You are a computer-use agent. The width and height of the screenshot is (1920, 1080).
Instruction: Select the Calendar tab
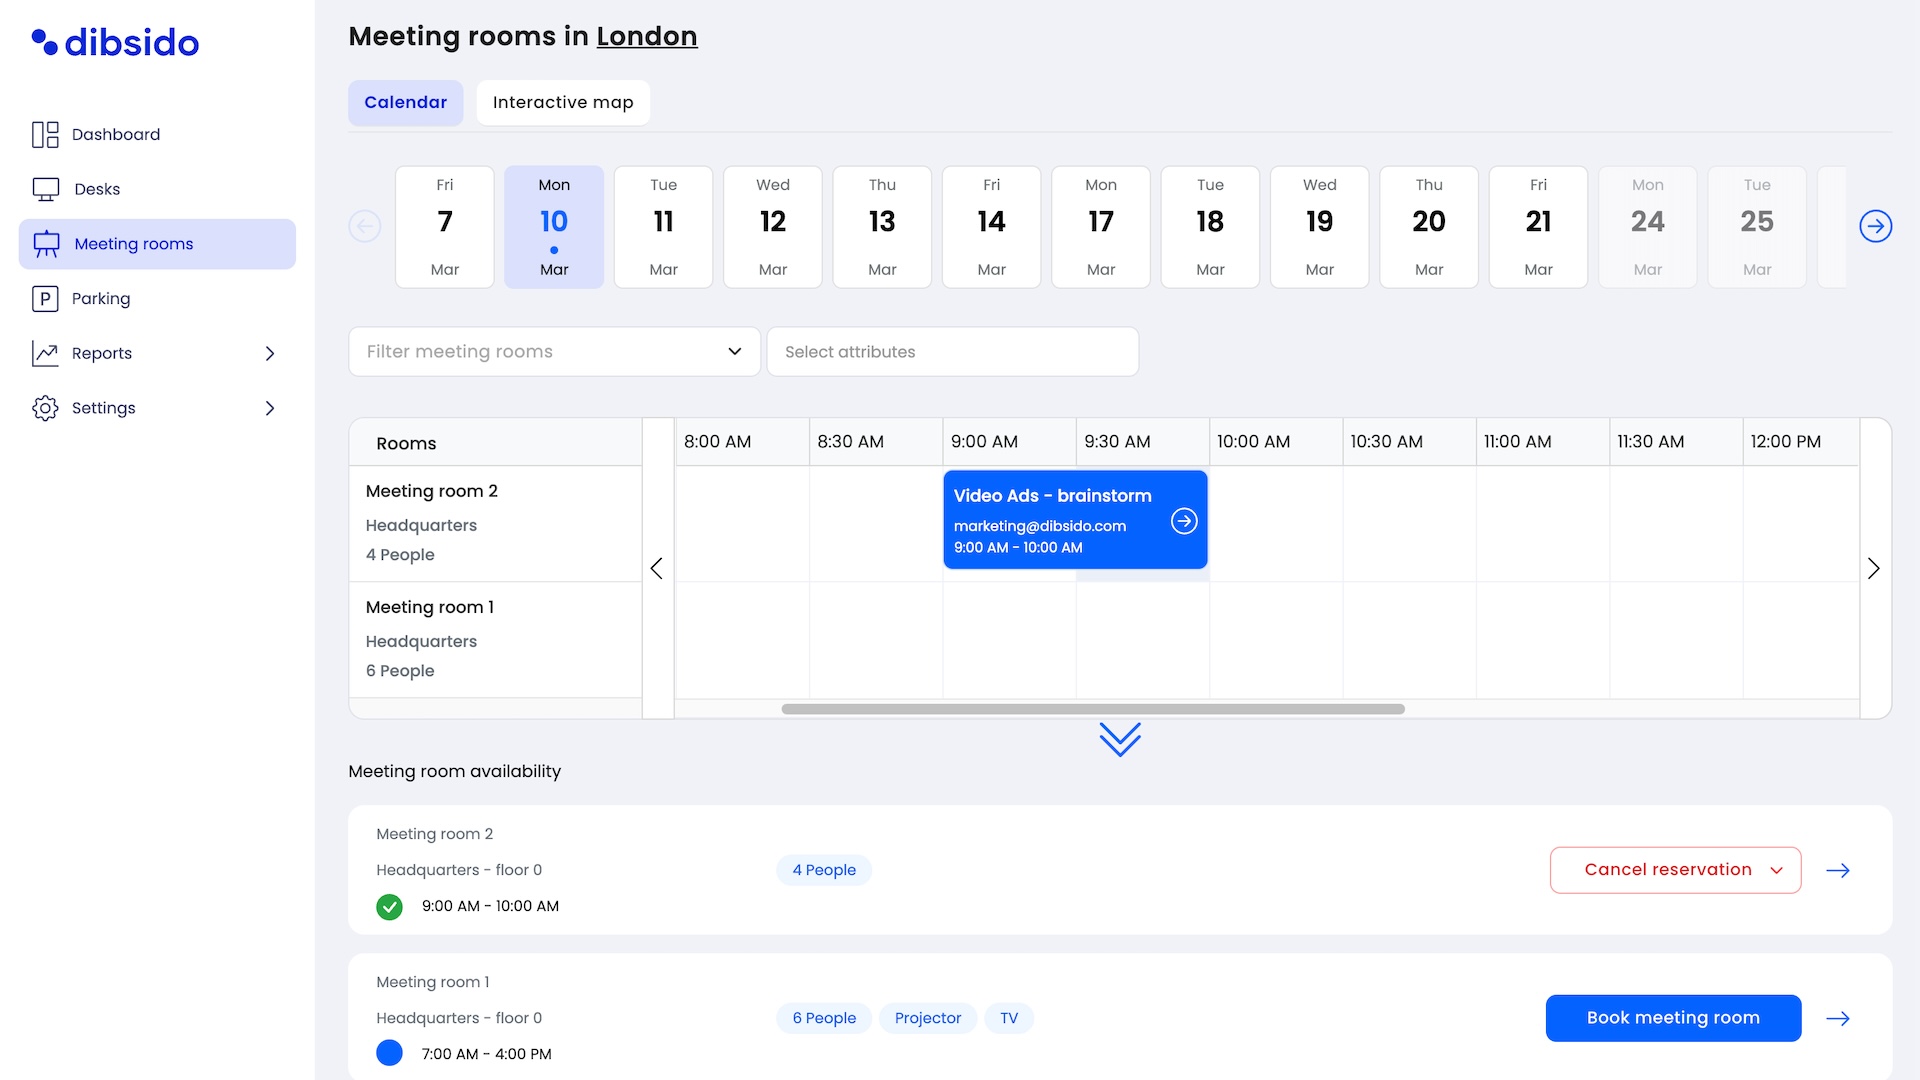point(405,103)
